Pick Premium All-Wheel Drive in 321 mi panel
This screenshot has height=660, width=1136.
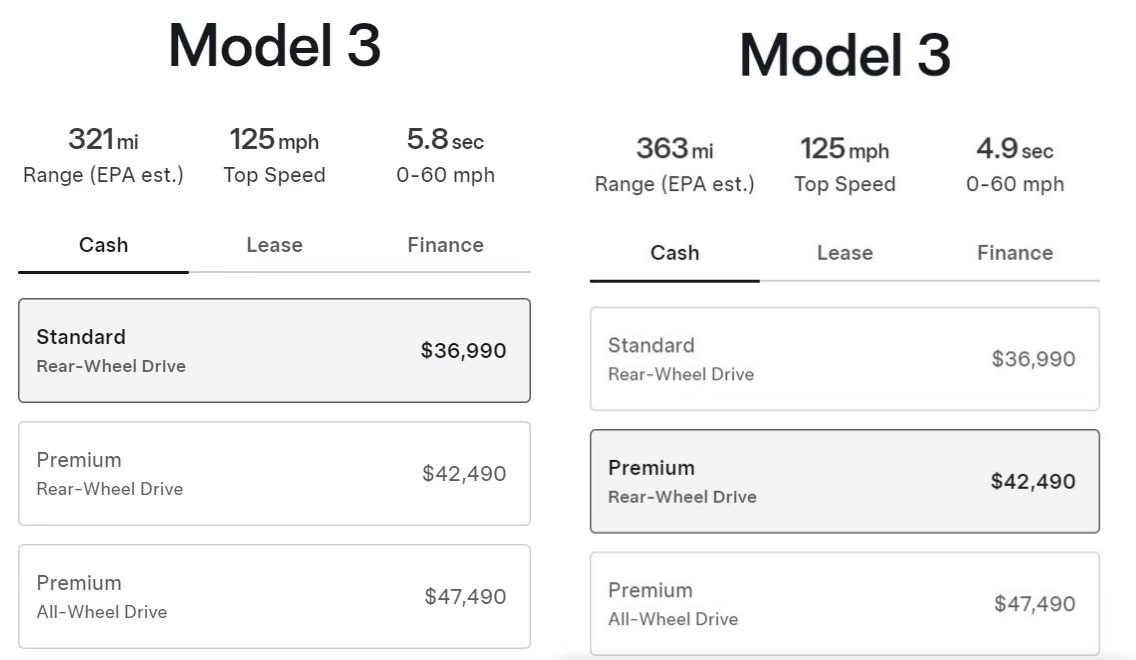tap(274, 597)
